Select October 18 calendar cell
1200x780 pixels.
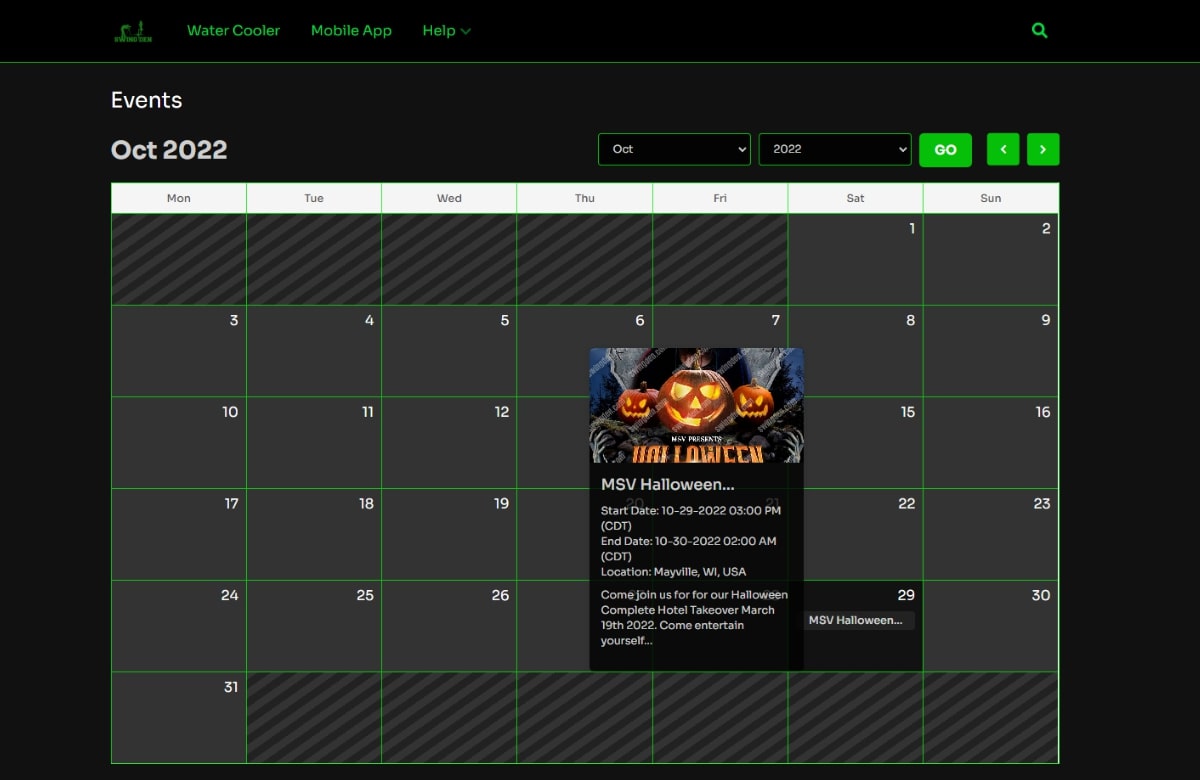(x=313, y=534)
